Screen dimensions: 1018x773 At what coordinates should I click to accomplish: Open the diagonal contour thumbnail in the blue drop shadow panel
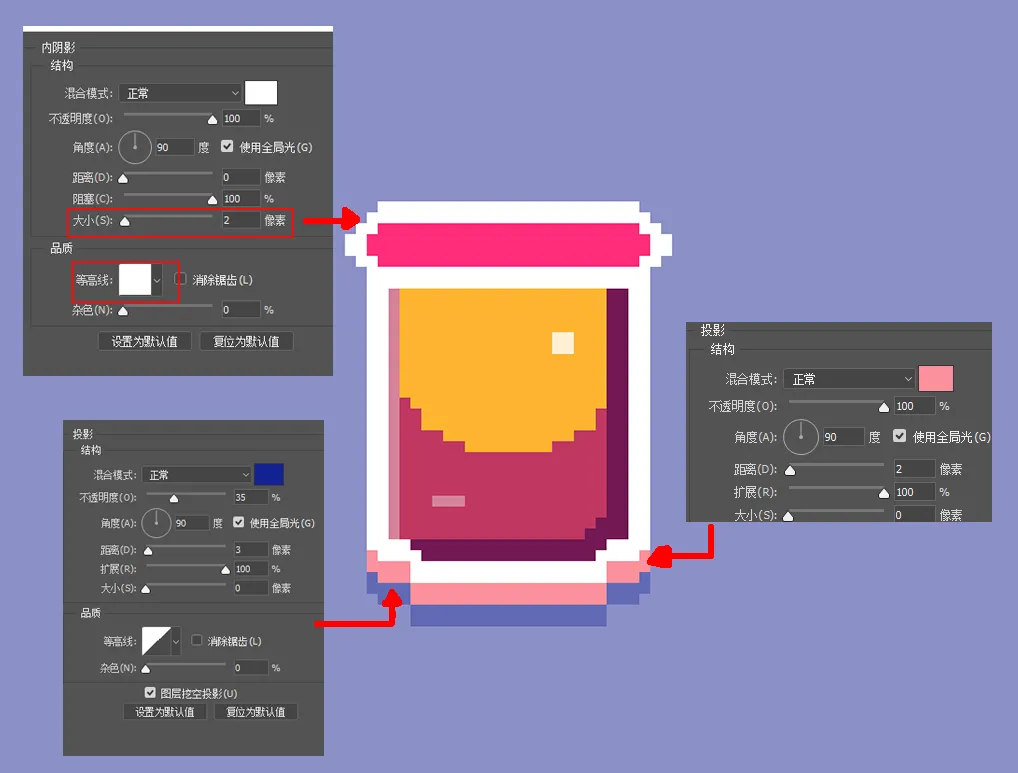pyautogui.click(x=156, y=641)
